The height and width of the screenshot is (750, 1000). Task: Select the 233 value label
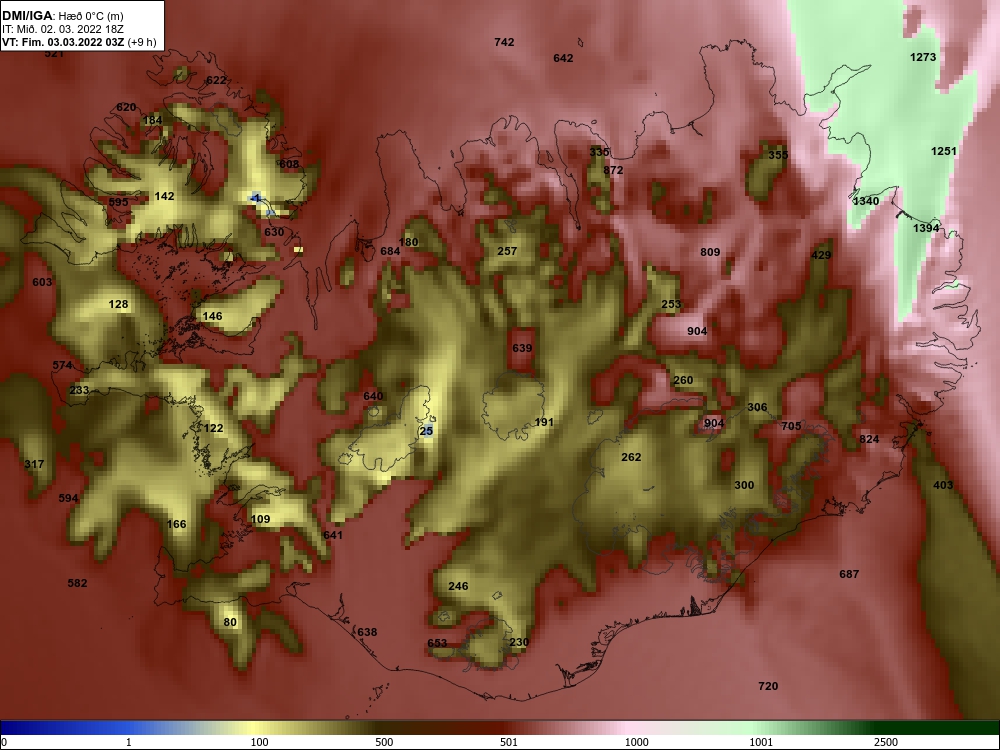coord(79,390)
